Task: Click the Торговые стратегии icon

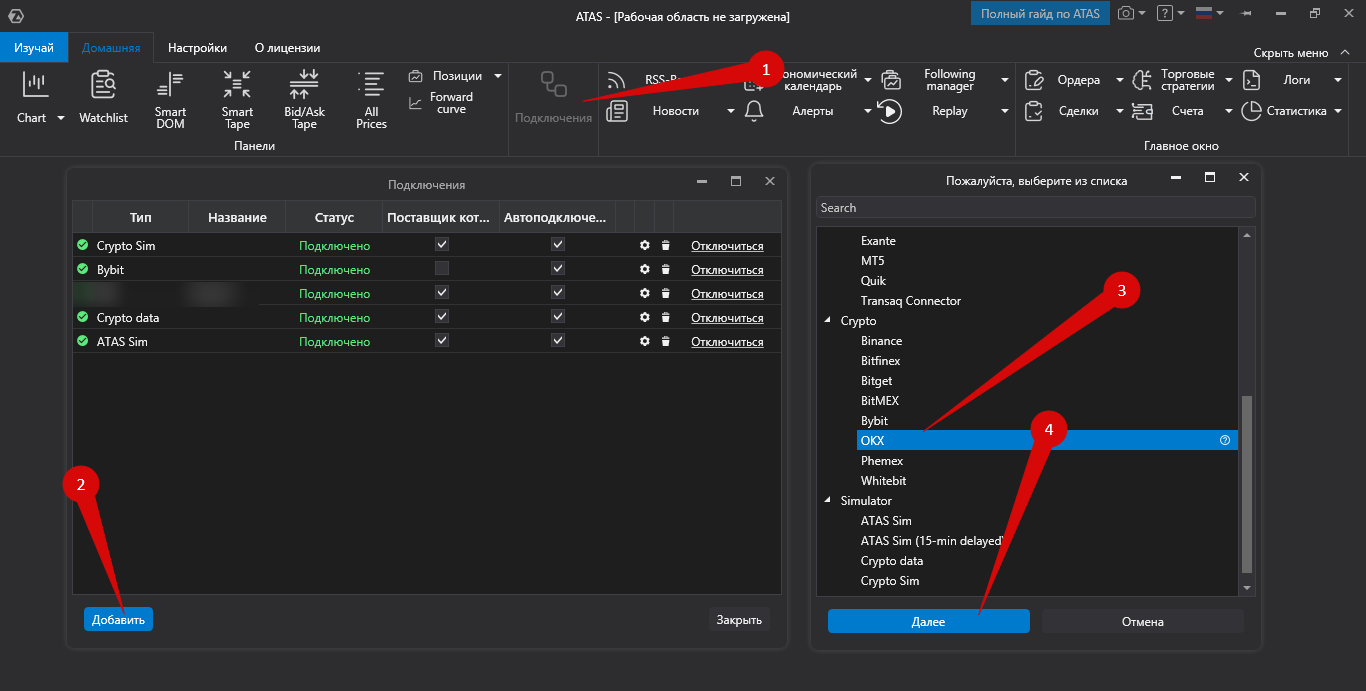Action: [1141, 80]
